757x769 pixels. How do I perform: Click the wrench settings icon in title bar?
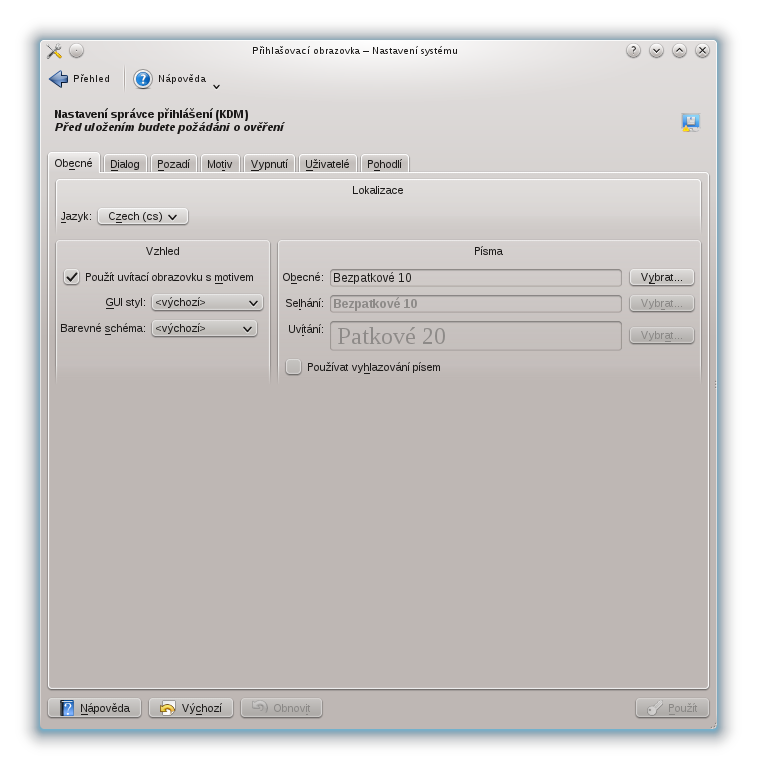pyautogui.click(x=55, y=51)
